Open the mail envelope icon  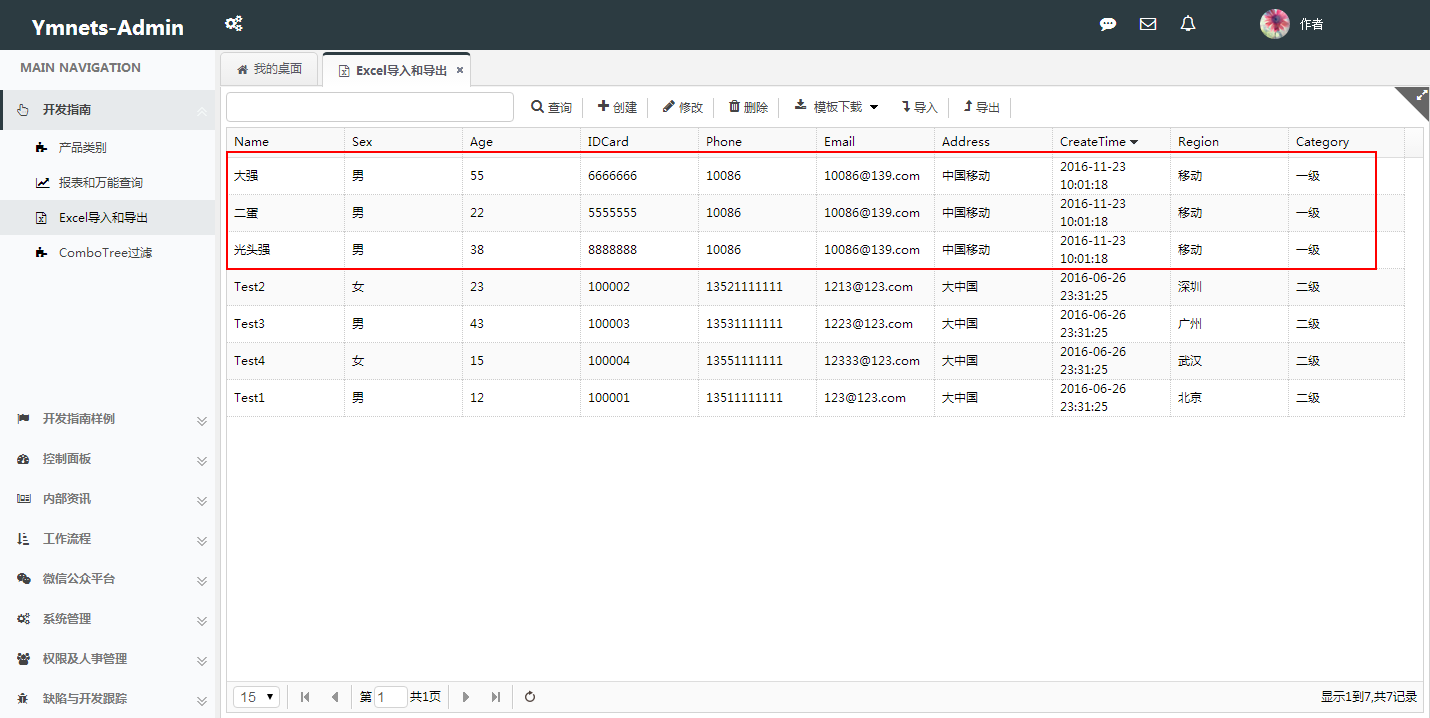[1148, 24]
